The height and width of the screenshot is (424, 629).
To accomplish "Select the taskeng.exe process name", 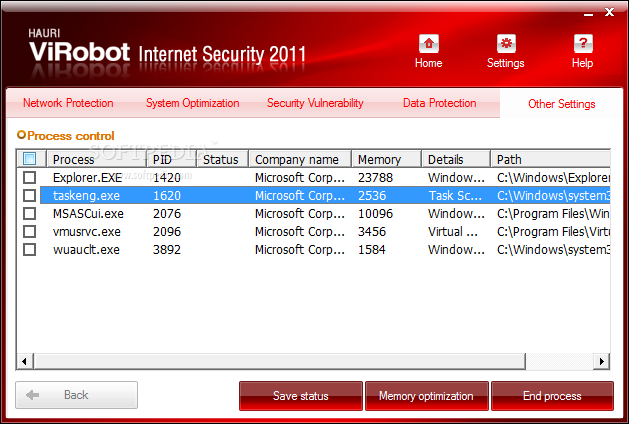I will pyautogui.click(x=86, y=195).
